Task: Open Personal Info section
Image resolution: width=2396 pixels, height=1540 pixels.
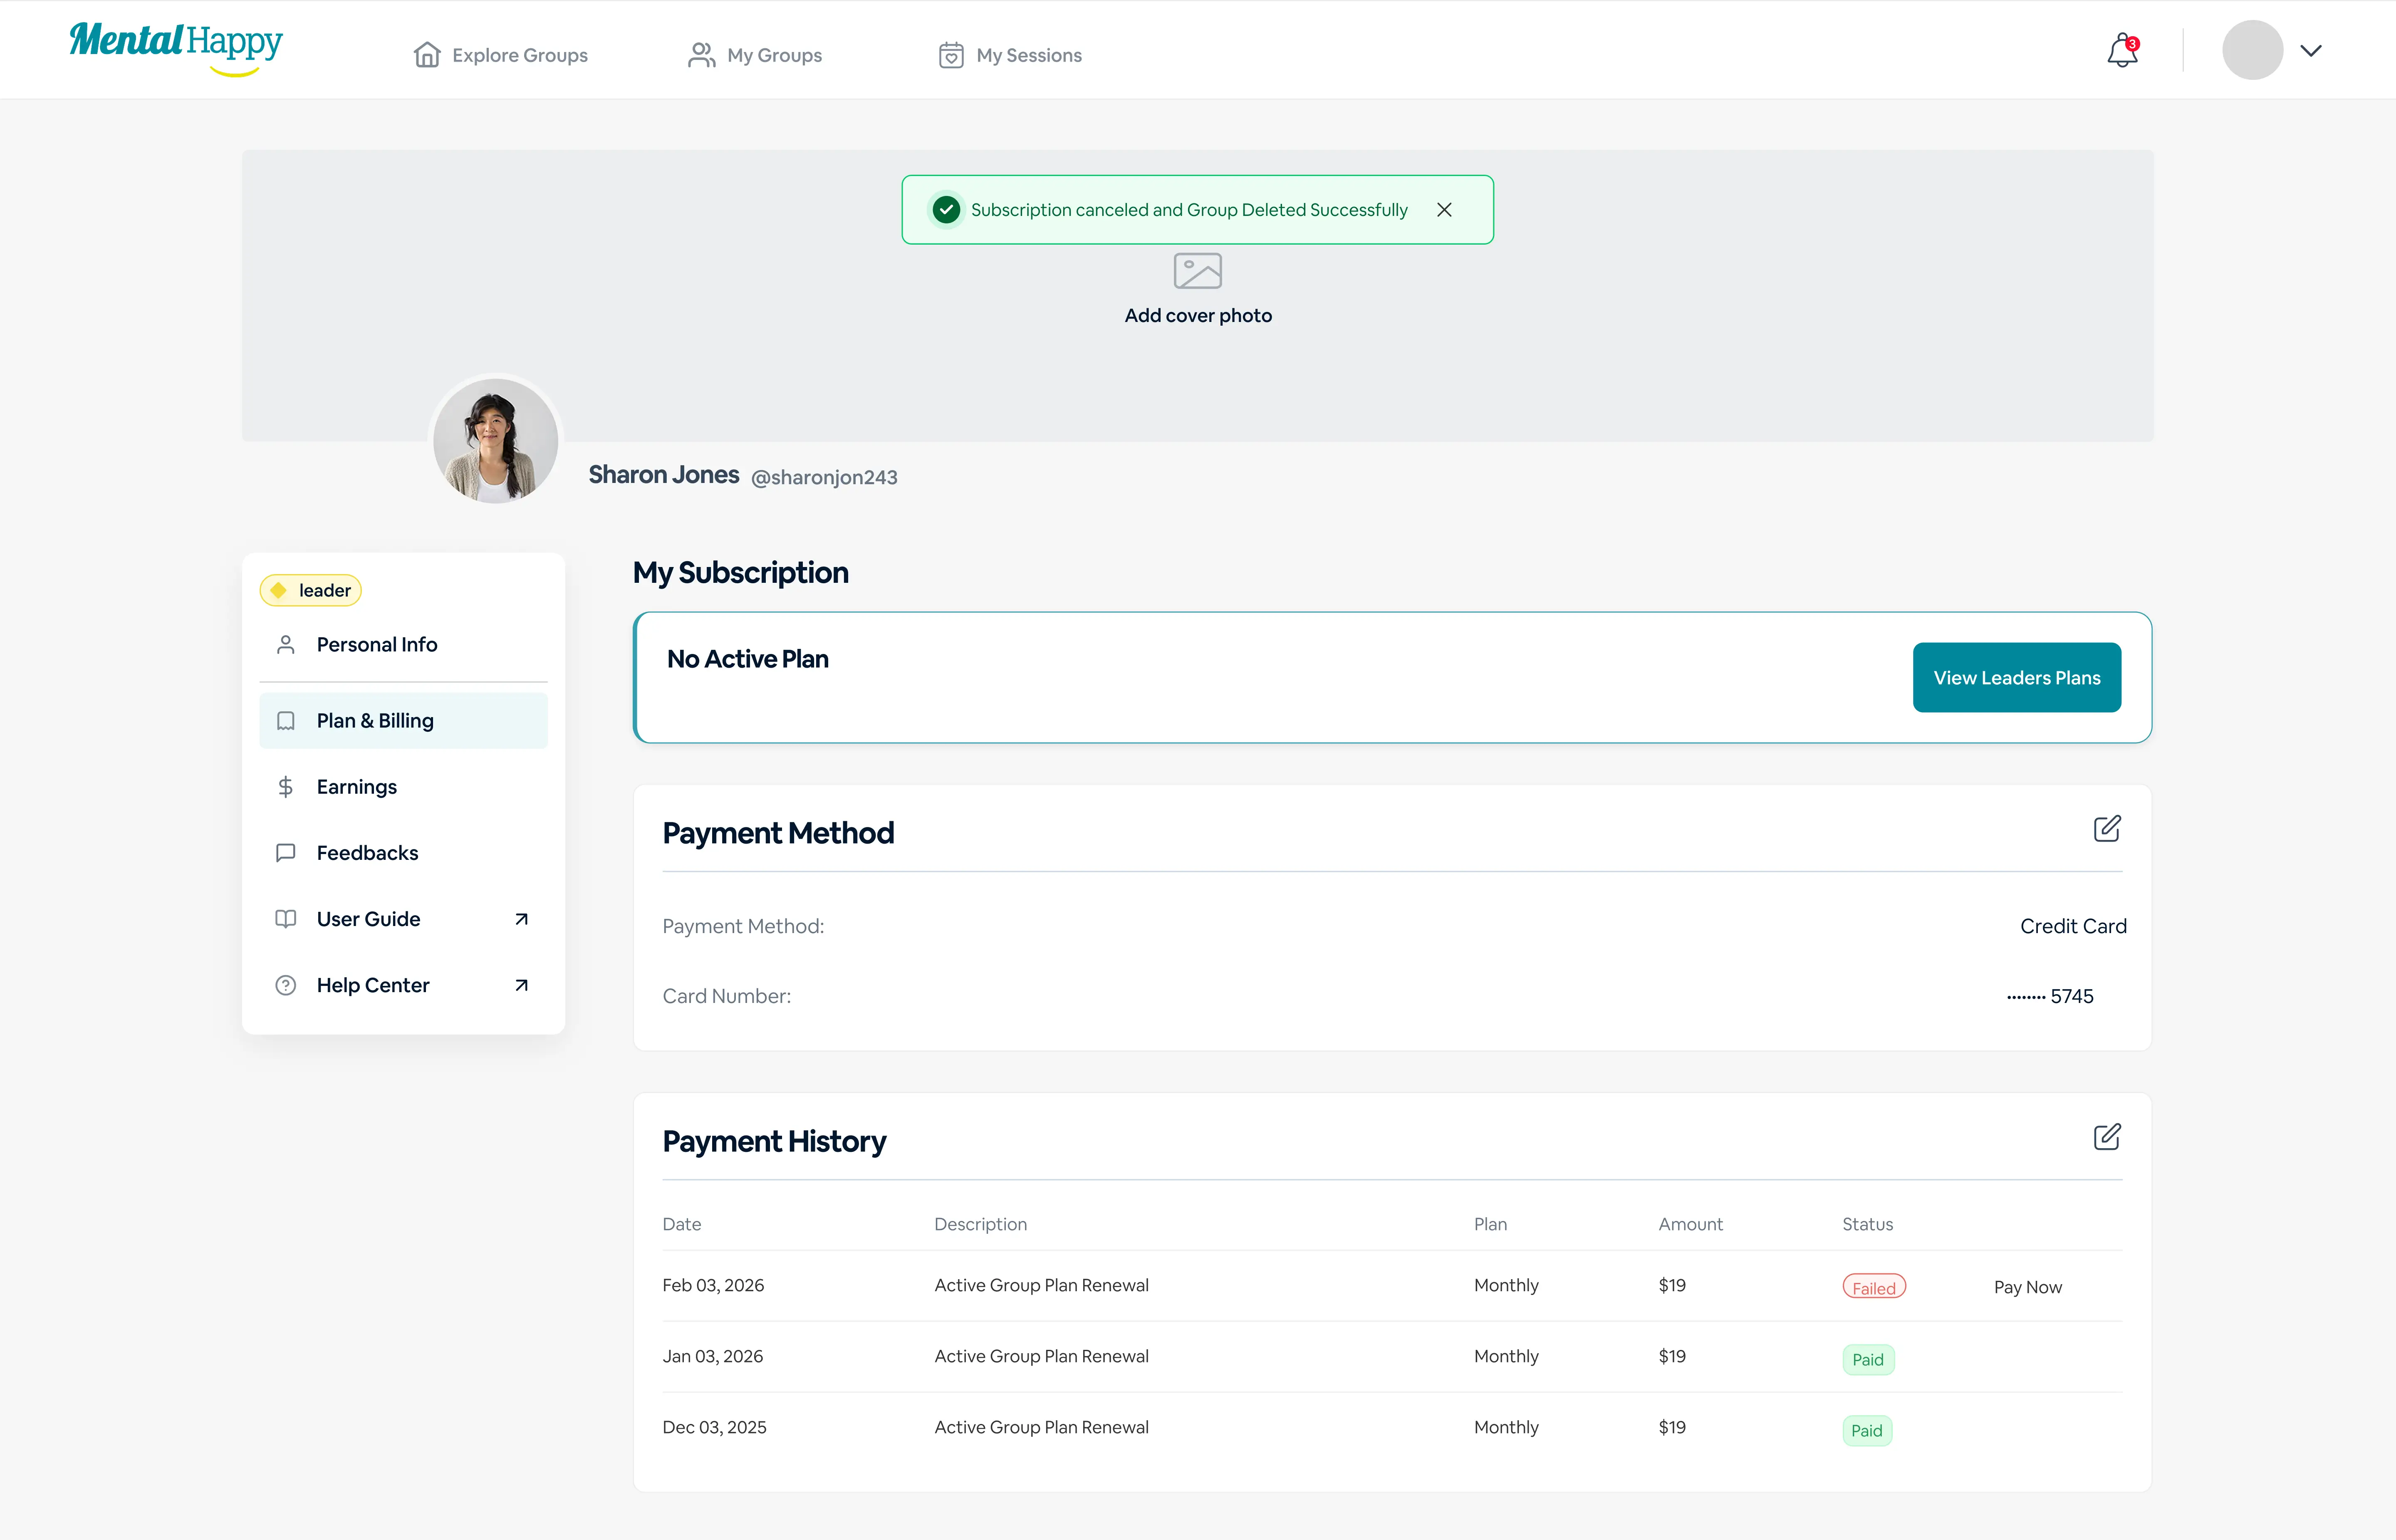Action: tap(403, 645)
